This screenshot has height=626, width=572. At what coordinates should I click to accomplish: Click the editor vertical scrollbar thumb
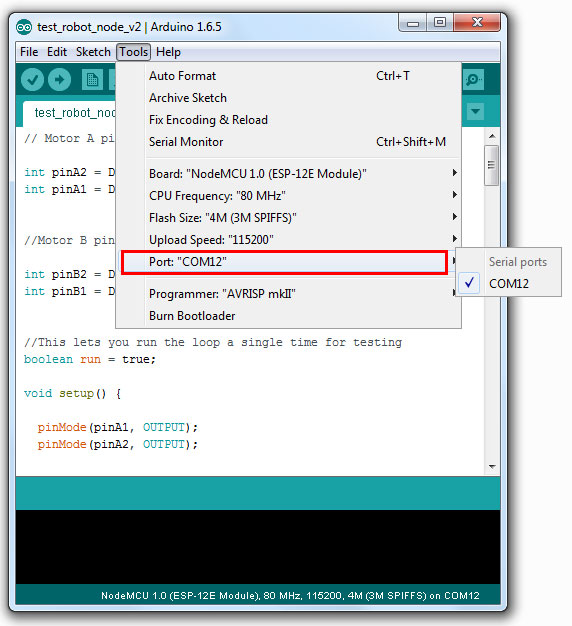pos(491,165)
